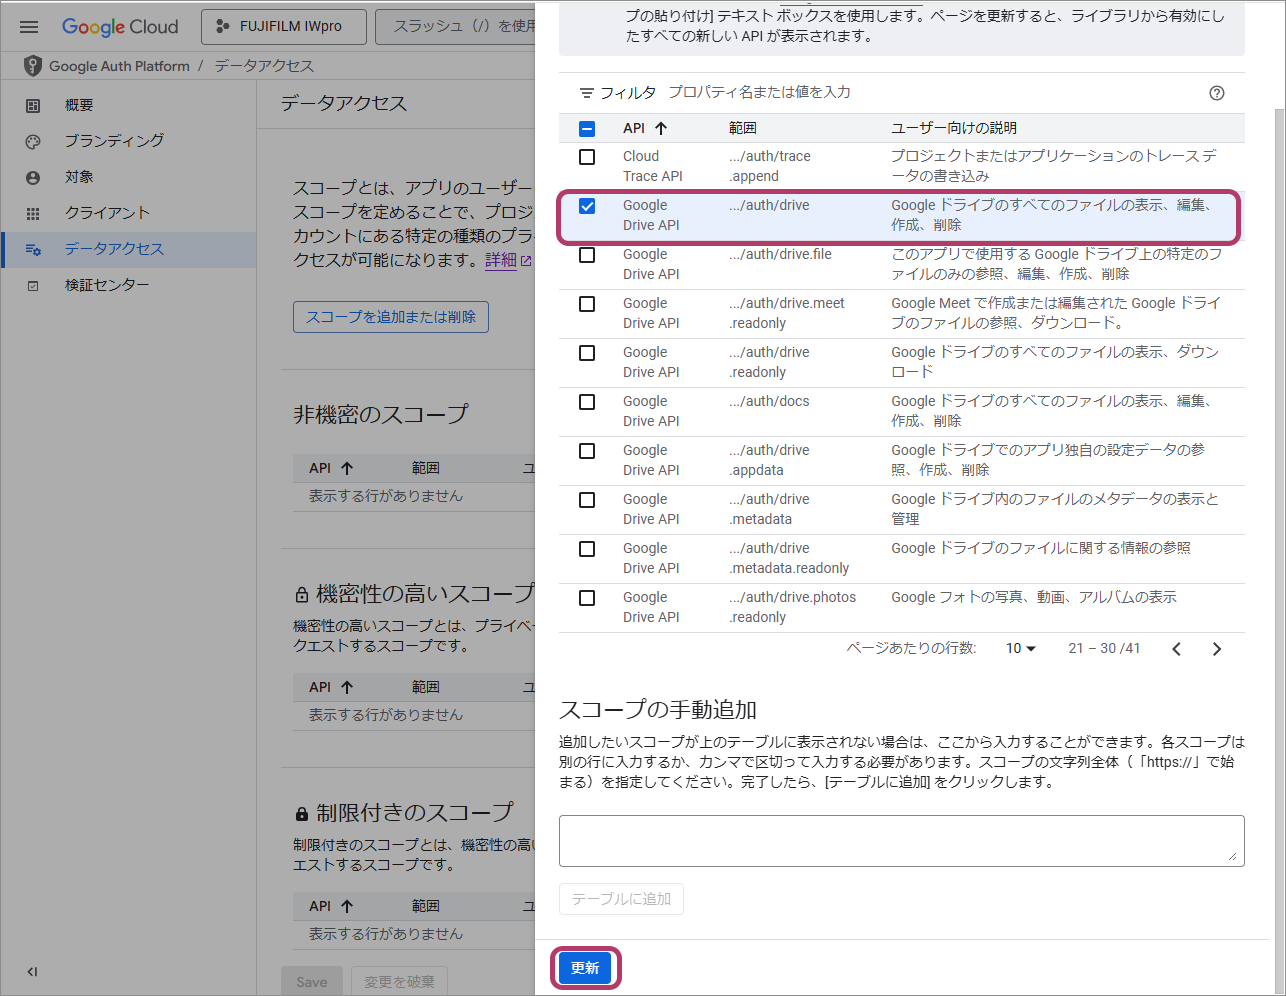Click the blue 更新 button

(585, 968)
